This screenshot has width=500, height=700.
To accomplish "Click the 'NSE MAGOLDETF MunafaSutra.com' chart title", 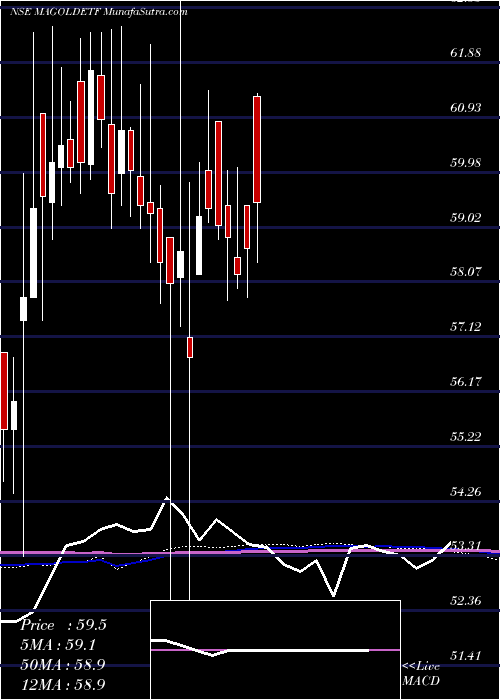I will tap(98, 12).
